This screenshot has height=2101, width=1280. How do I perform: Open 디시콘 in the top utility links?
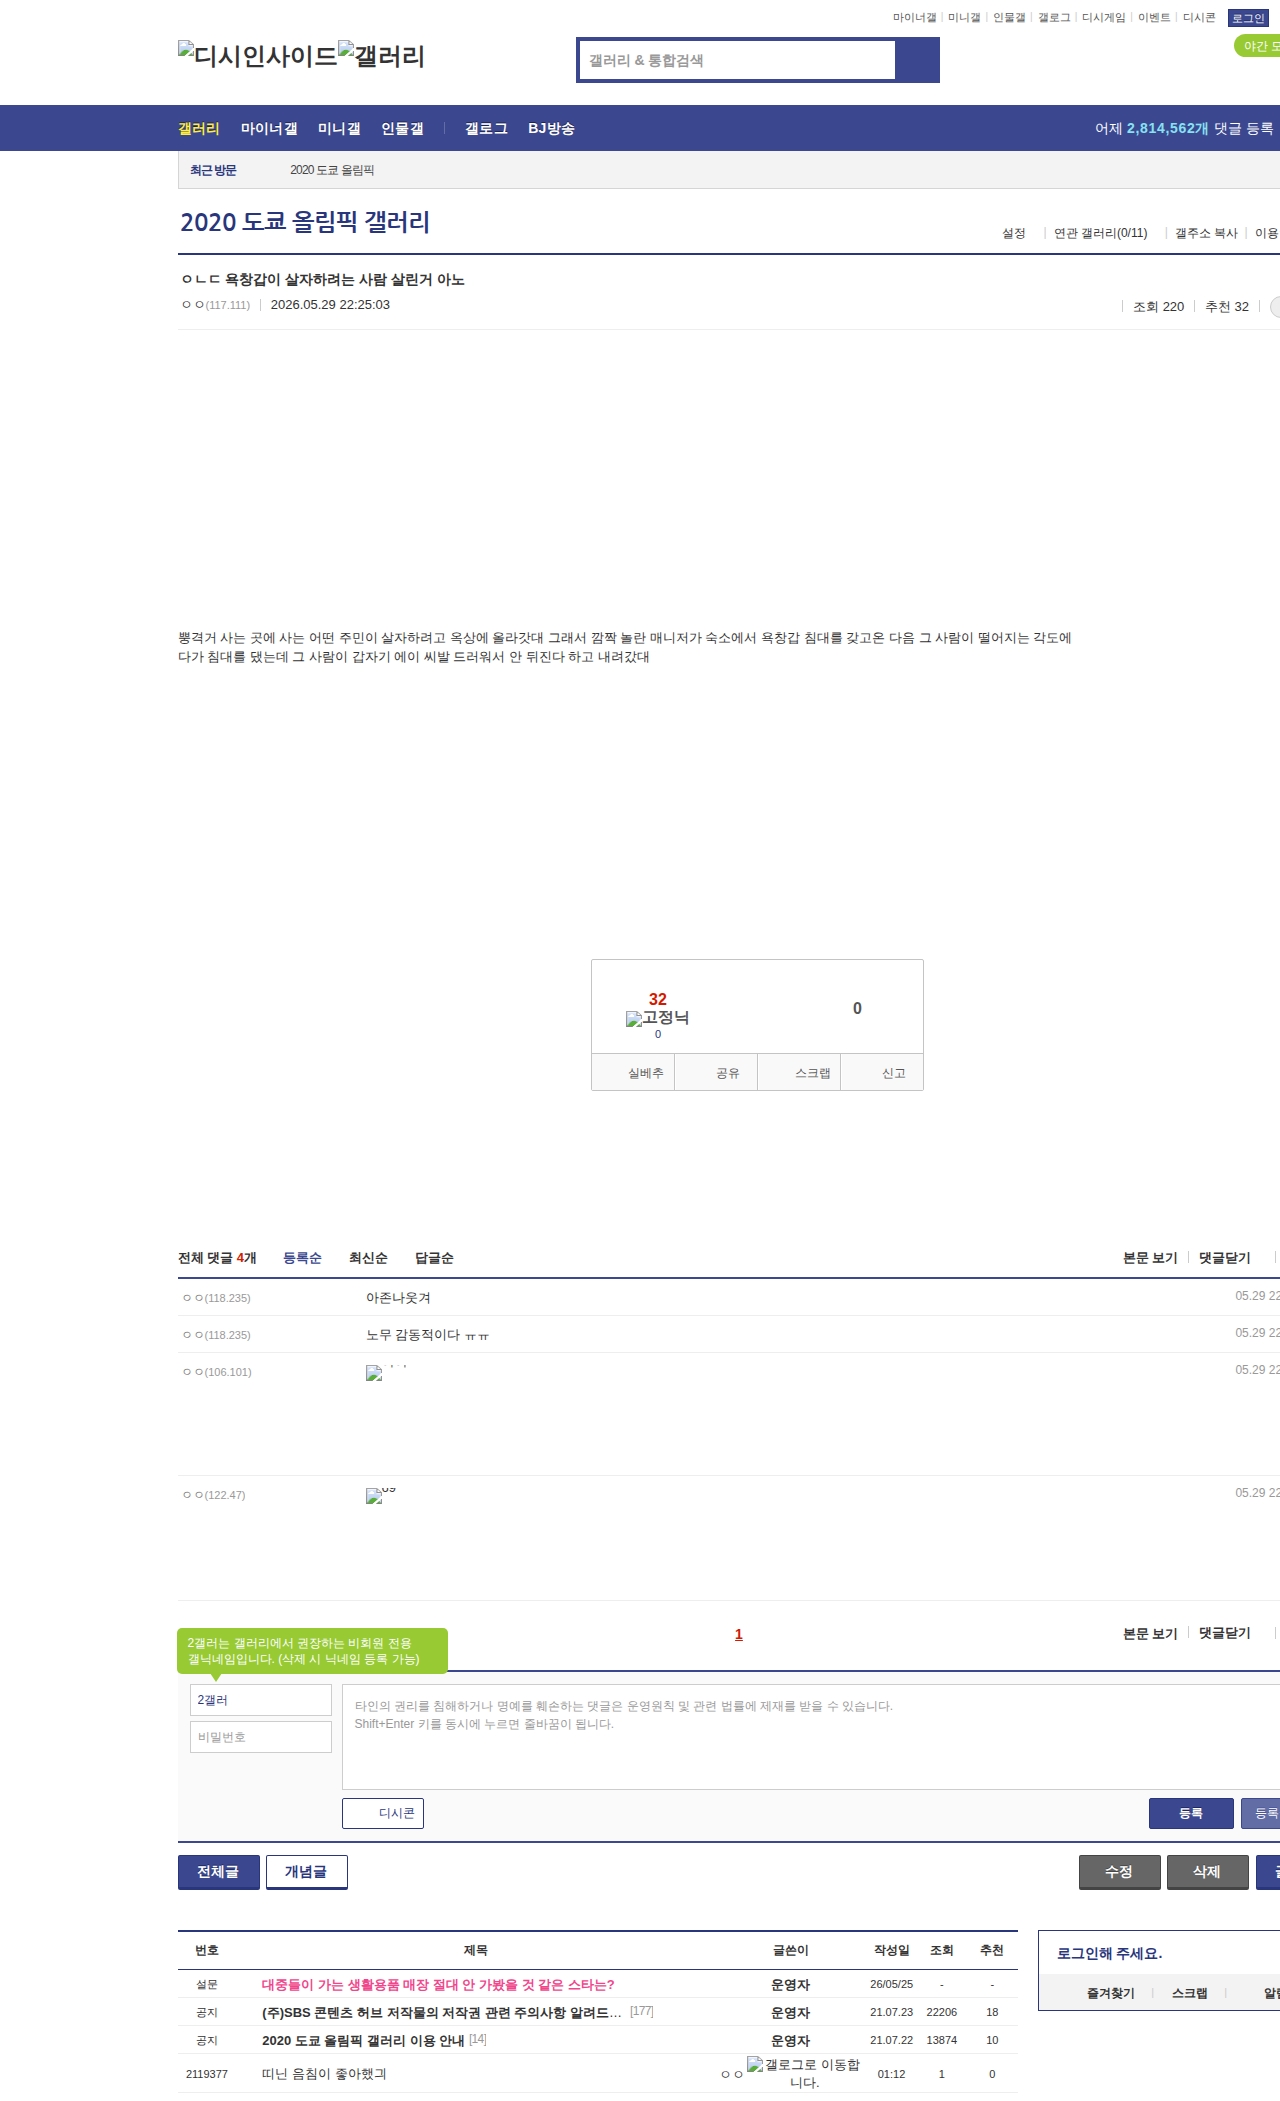point(1199,18)
